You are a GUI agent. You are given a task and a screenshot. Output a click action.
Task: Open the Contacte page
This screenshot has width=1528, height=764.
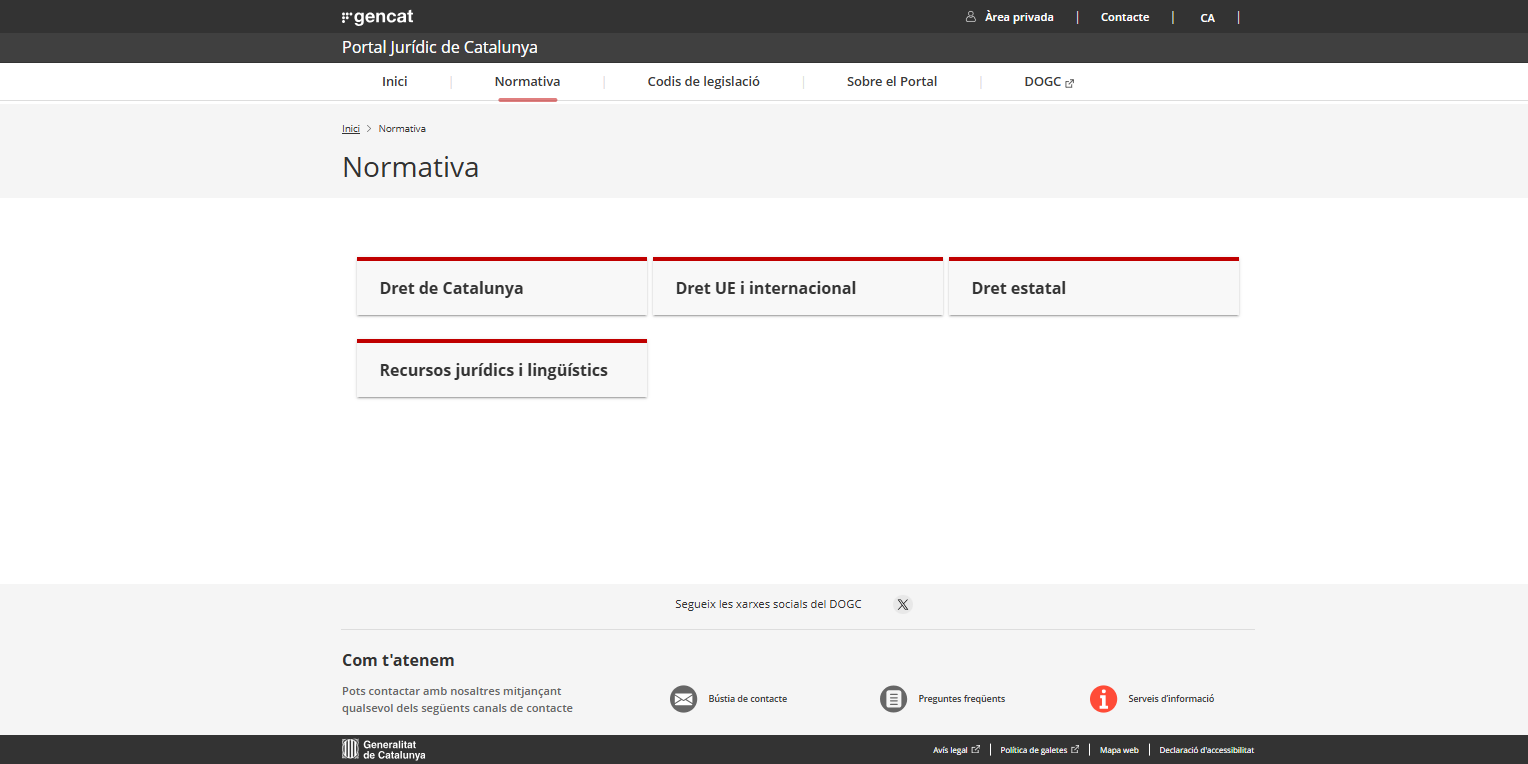(x=1124, y=17)
